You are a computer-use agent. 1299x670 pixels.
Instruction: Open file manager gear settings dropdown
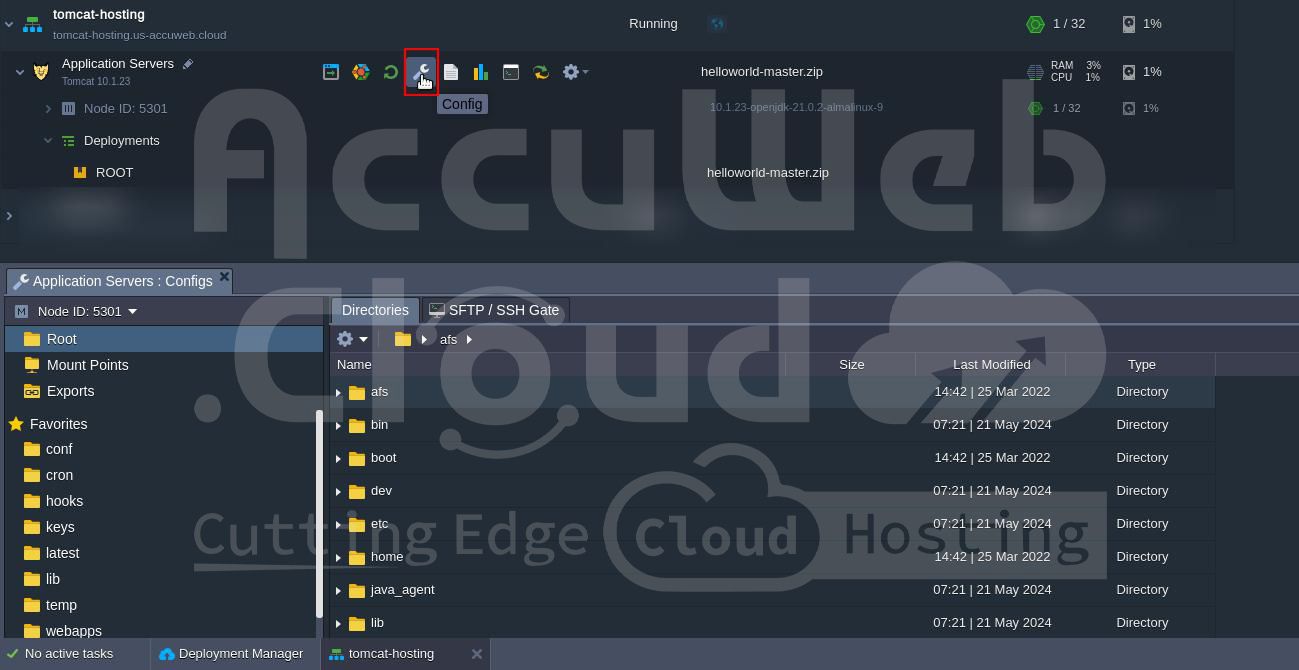click(352, 339)
